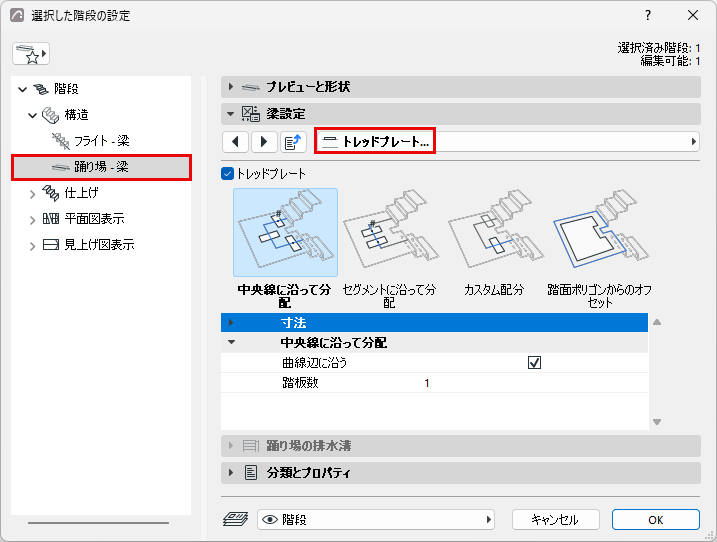Expand the 踊り場の排水溝 panel
This screenshot has height=542, width=717.
pyautogui.click(x=230, y=445)
